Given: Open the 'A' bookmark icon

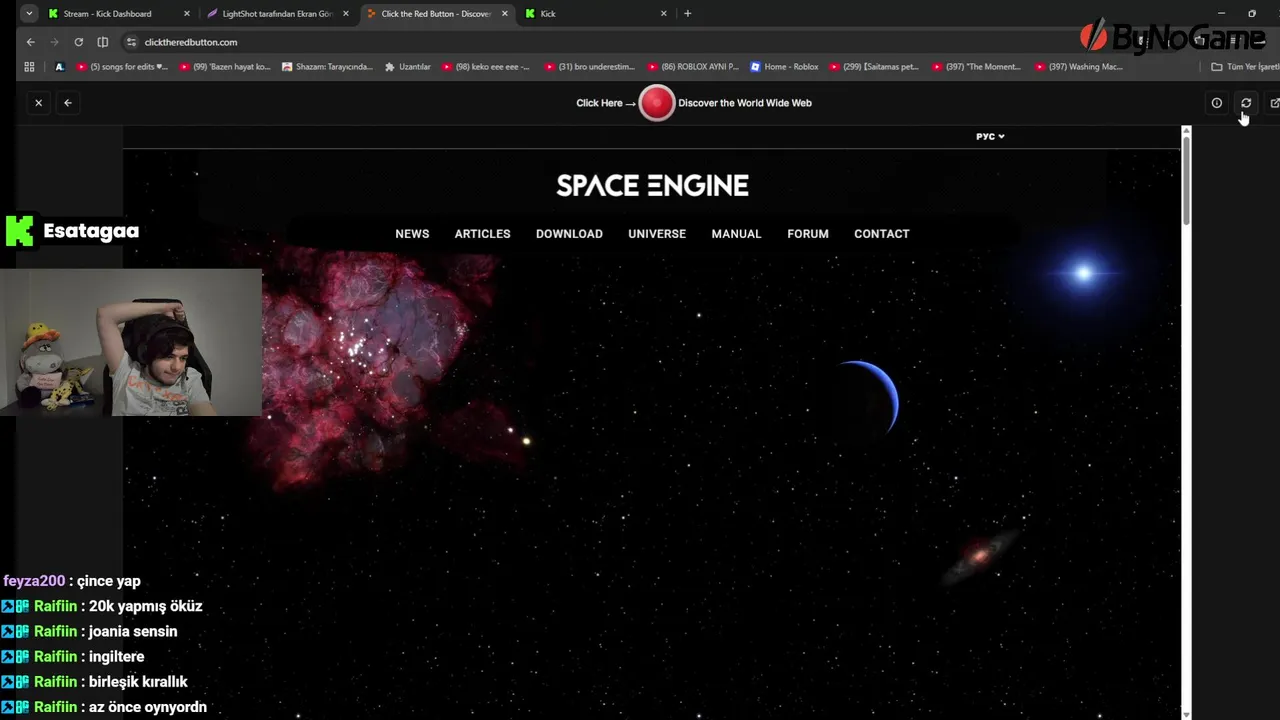Looking at the screenshot, I should pyautogui.click(x=59, y=67).
